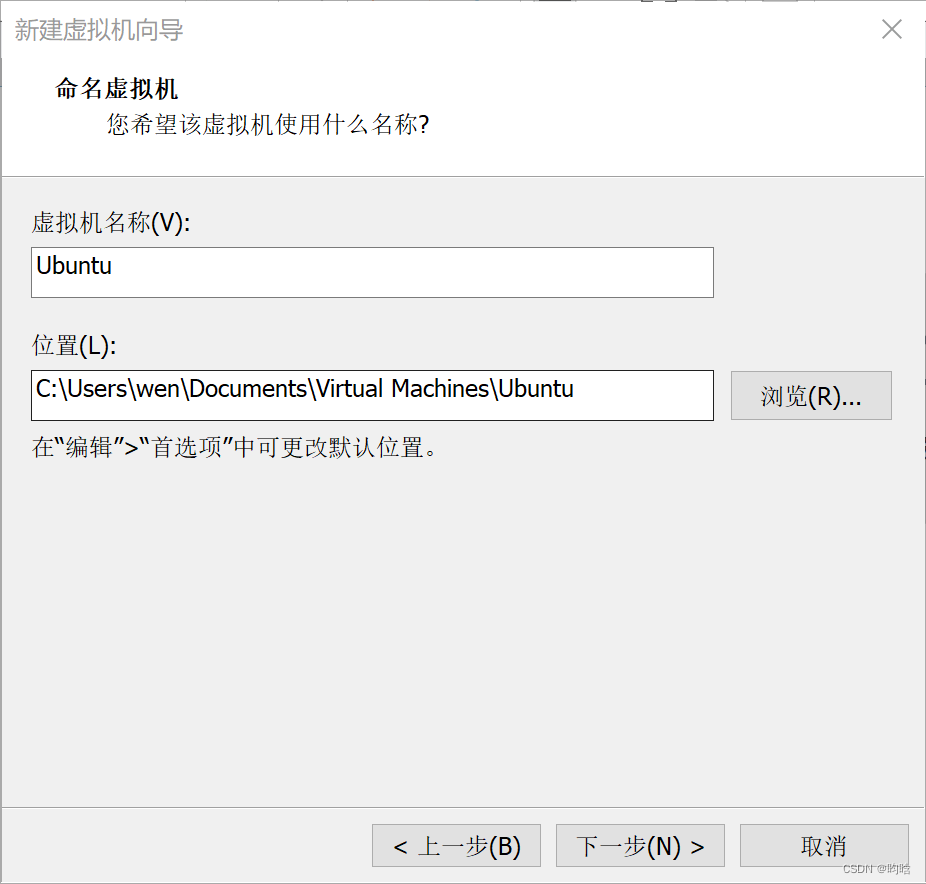This screenshot has width=926, height=884.
Task: Click the wizard title 新建虚拟机向导
Action: (96, 31)
